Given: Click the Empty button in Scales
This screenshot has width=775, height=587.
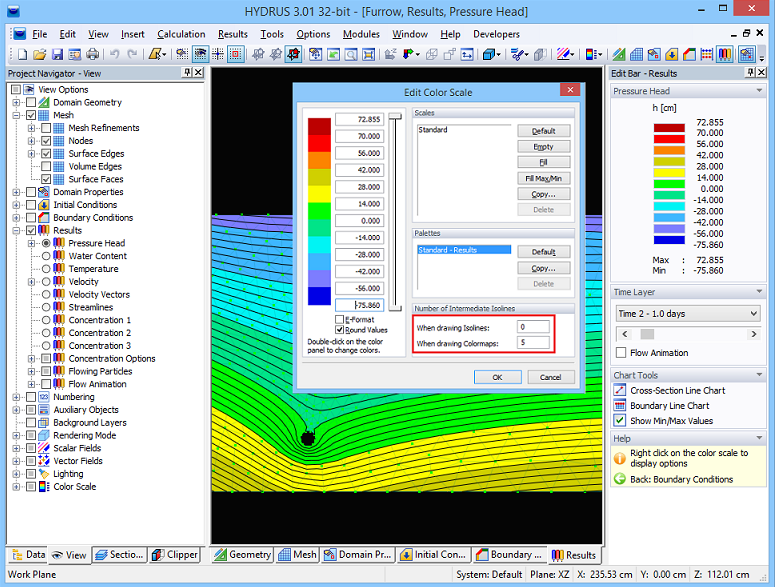Looking at the screenshot, I should coord(544,147).
